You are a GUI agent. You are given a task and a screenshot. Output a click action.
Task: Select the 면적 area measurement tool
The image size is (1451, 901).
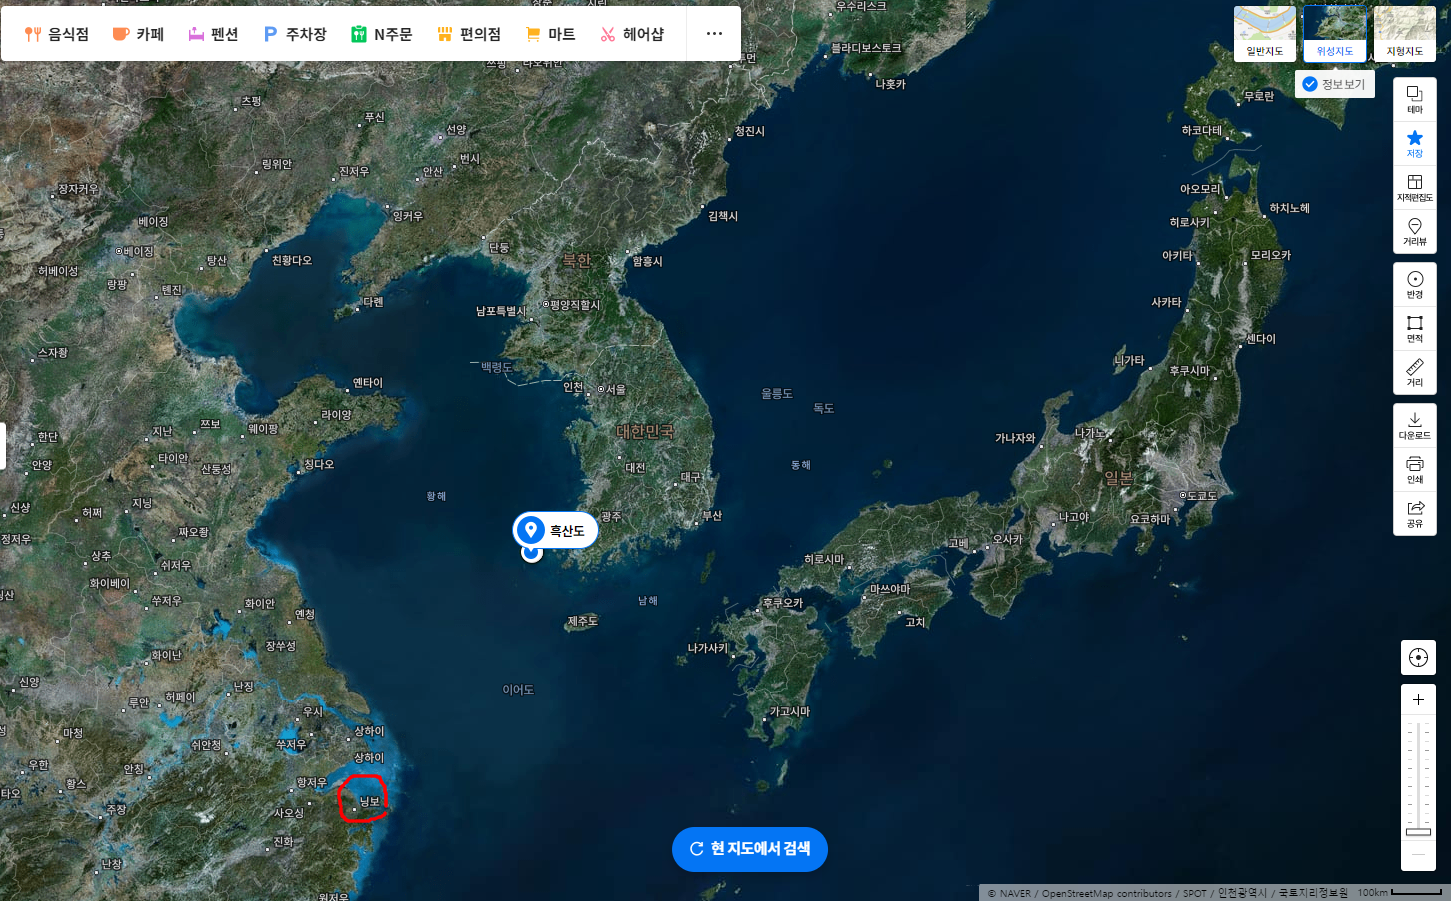click(1415, 329)
